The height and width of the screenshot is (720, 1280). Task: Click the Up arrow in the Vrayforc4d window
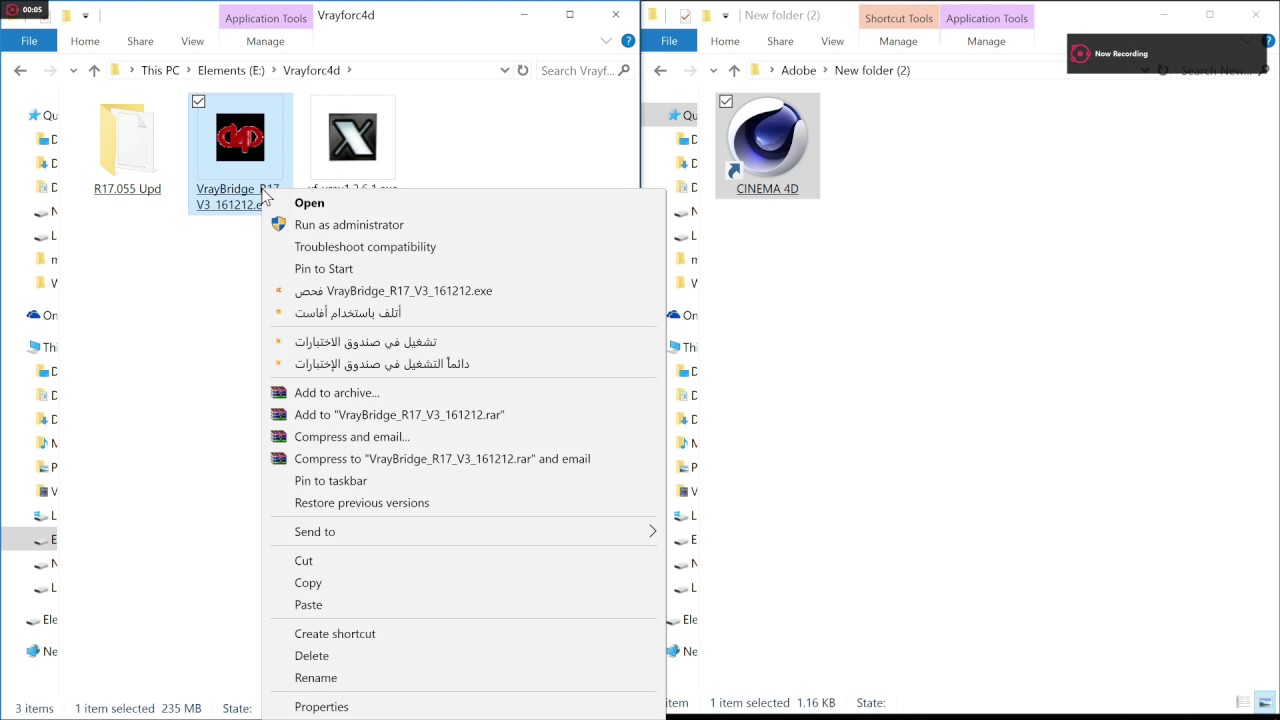pos(94,70)
